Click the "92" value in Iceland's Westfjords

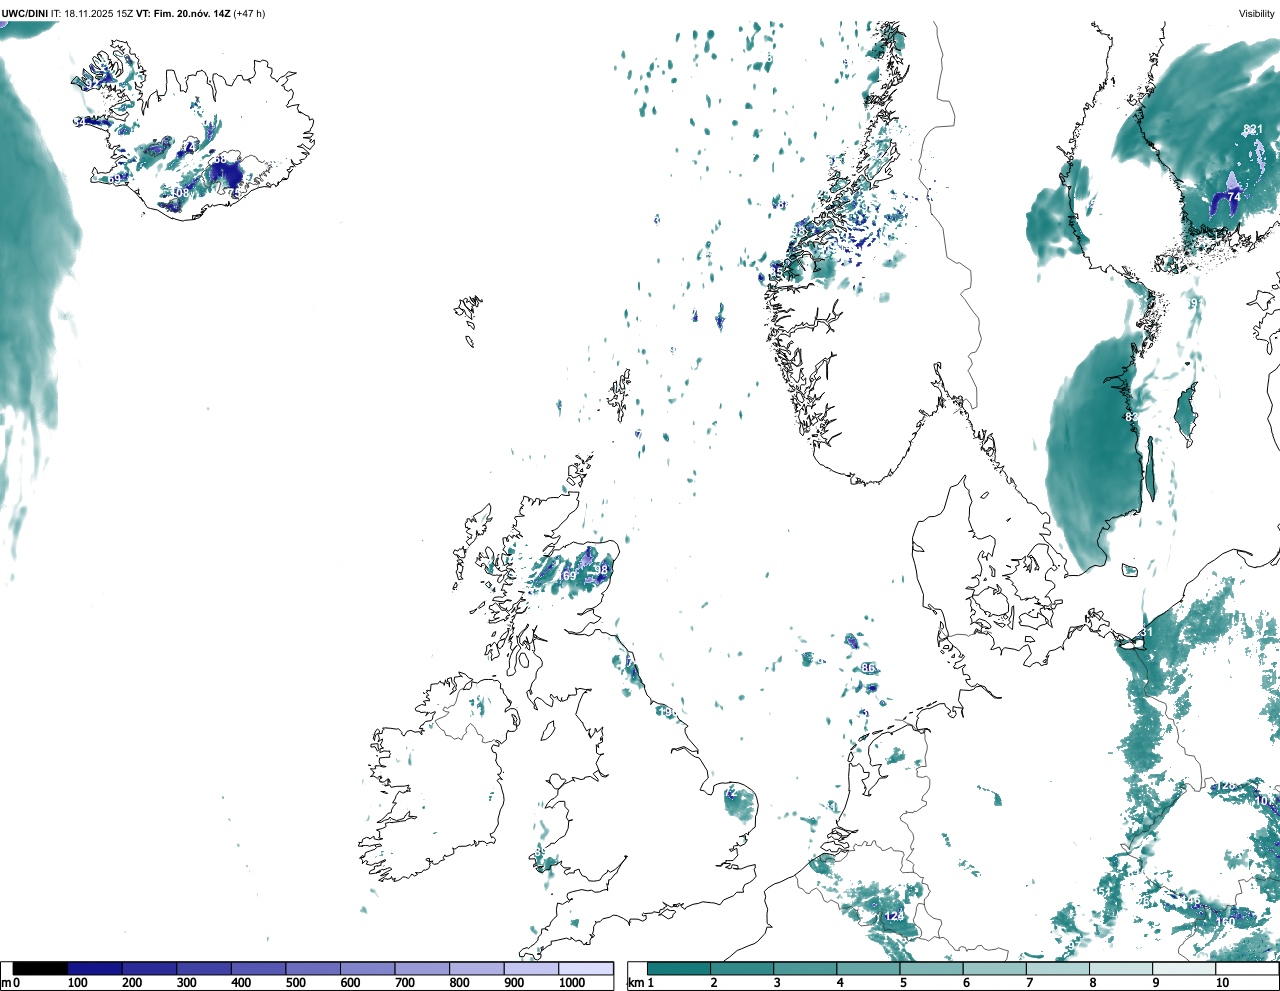point(91,83)
